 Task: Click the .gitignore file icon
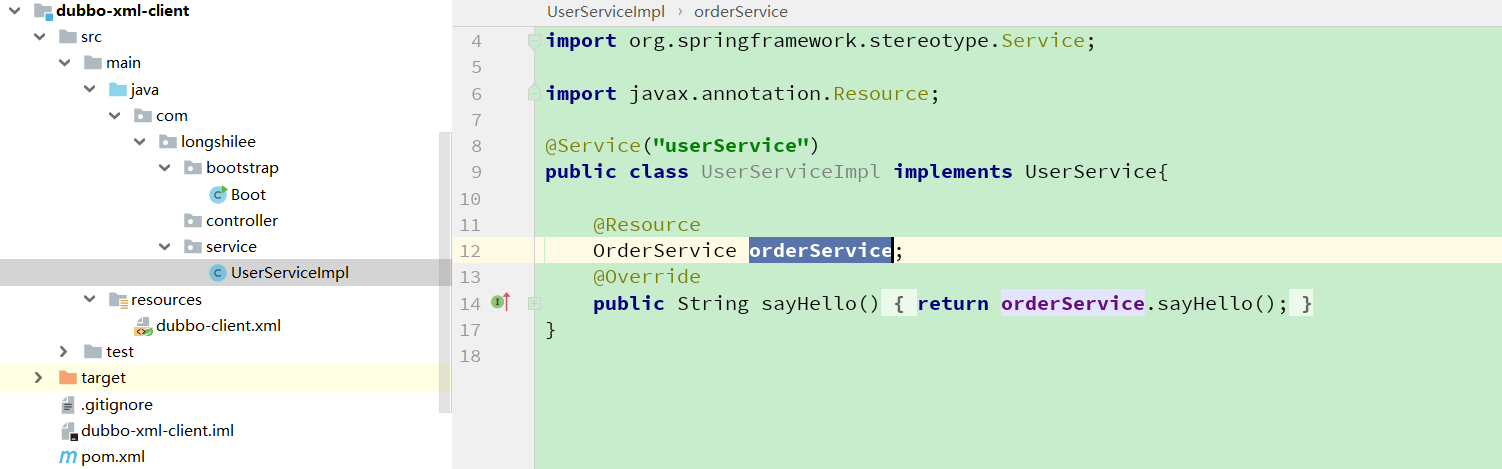point(68,405)
